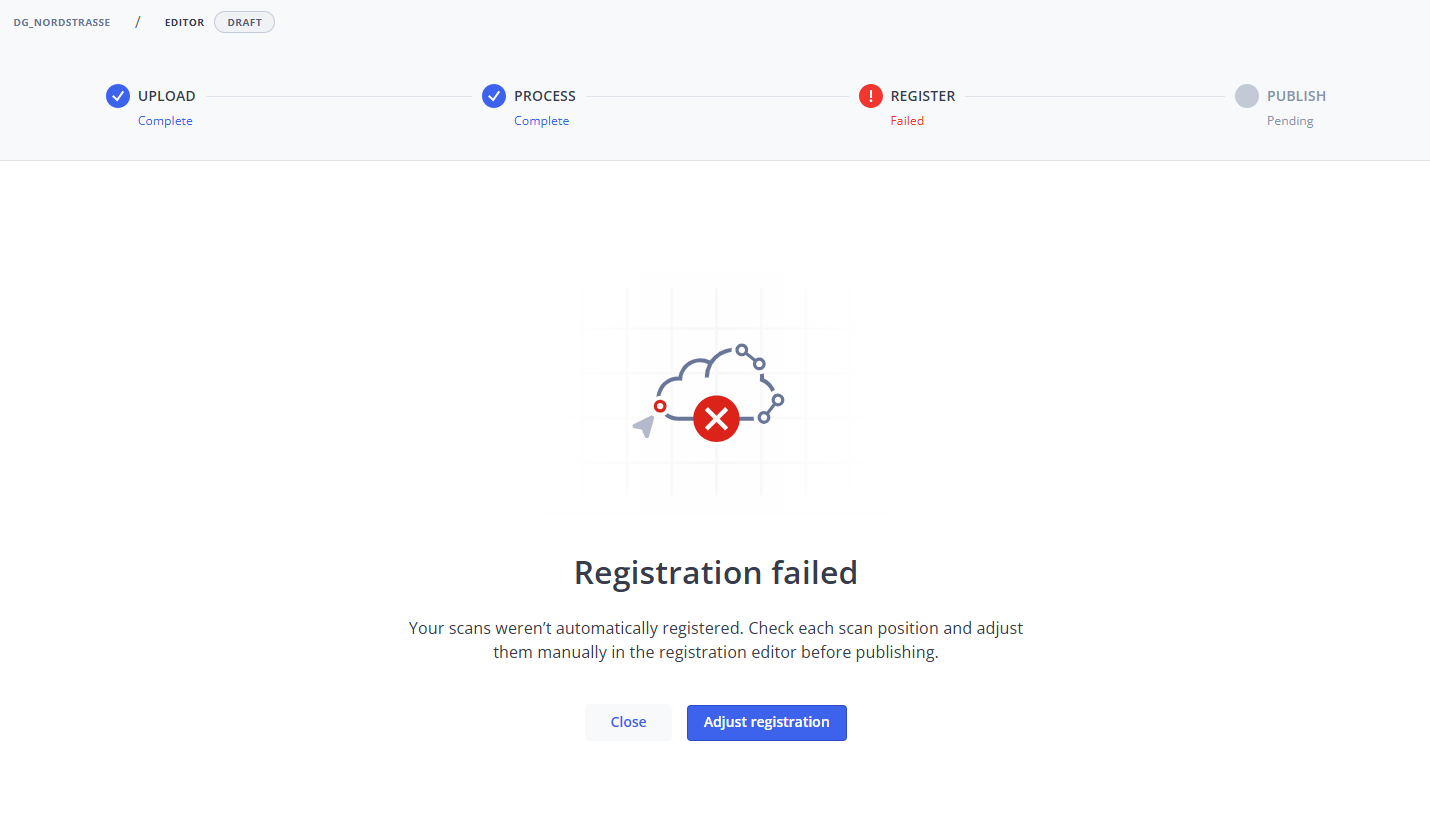The height and width of the screenshot is (815, 1430).
Task: Click the Registration failed heading
Action: point(716,573)
